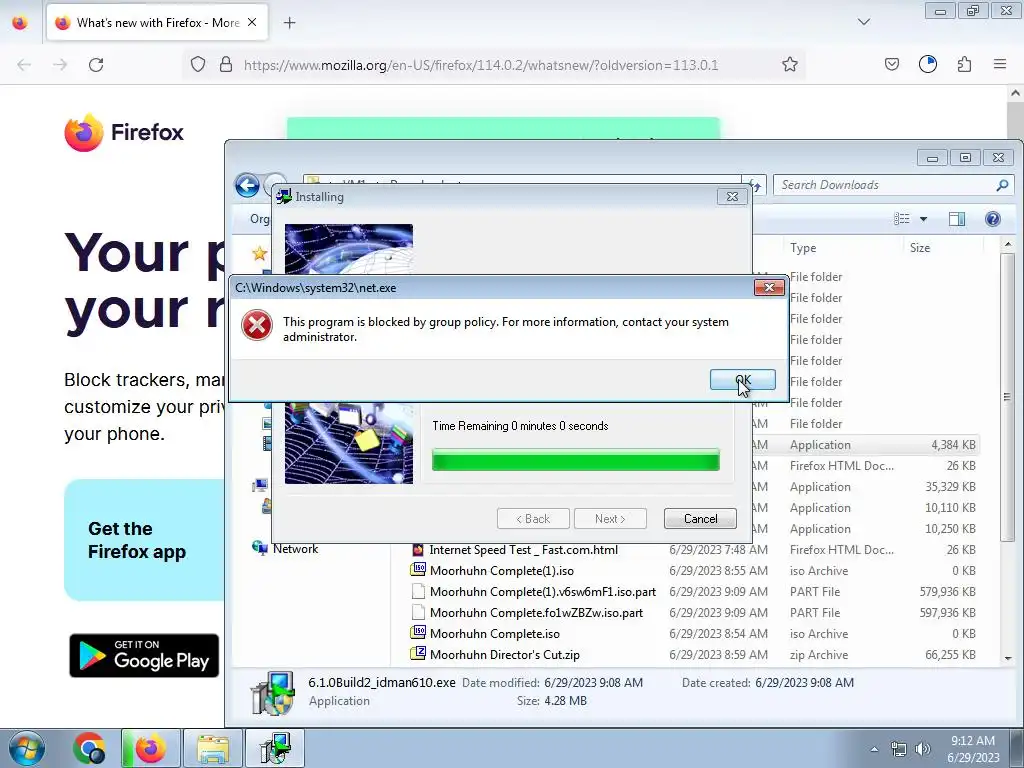
Task: Click the Favorites star in navigation pane
Action: [259, 253]
